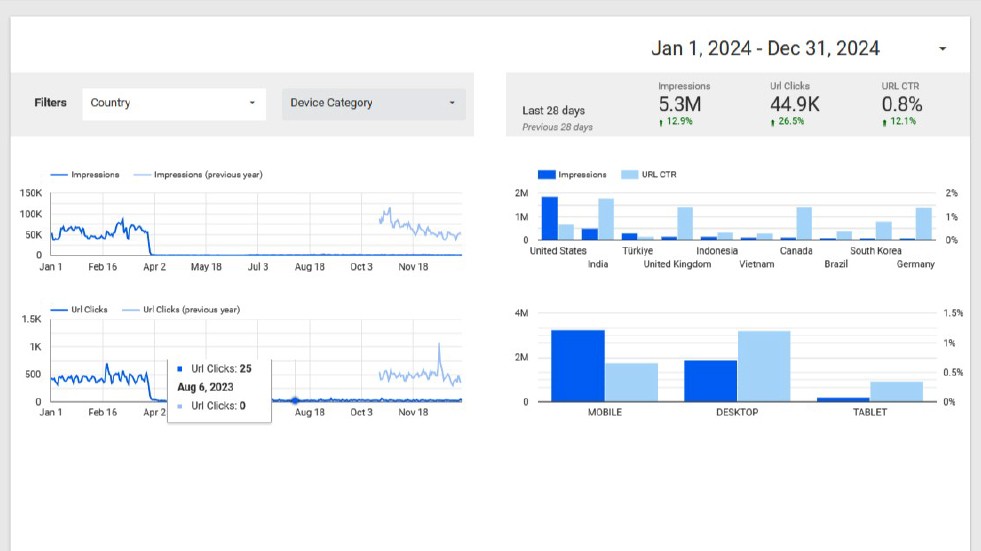
Task: Toggle Url Clicks (previous year) legend entry
Action: coord(191,310)
